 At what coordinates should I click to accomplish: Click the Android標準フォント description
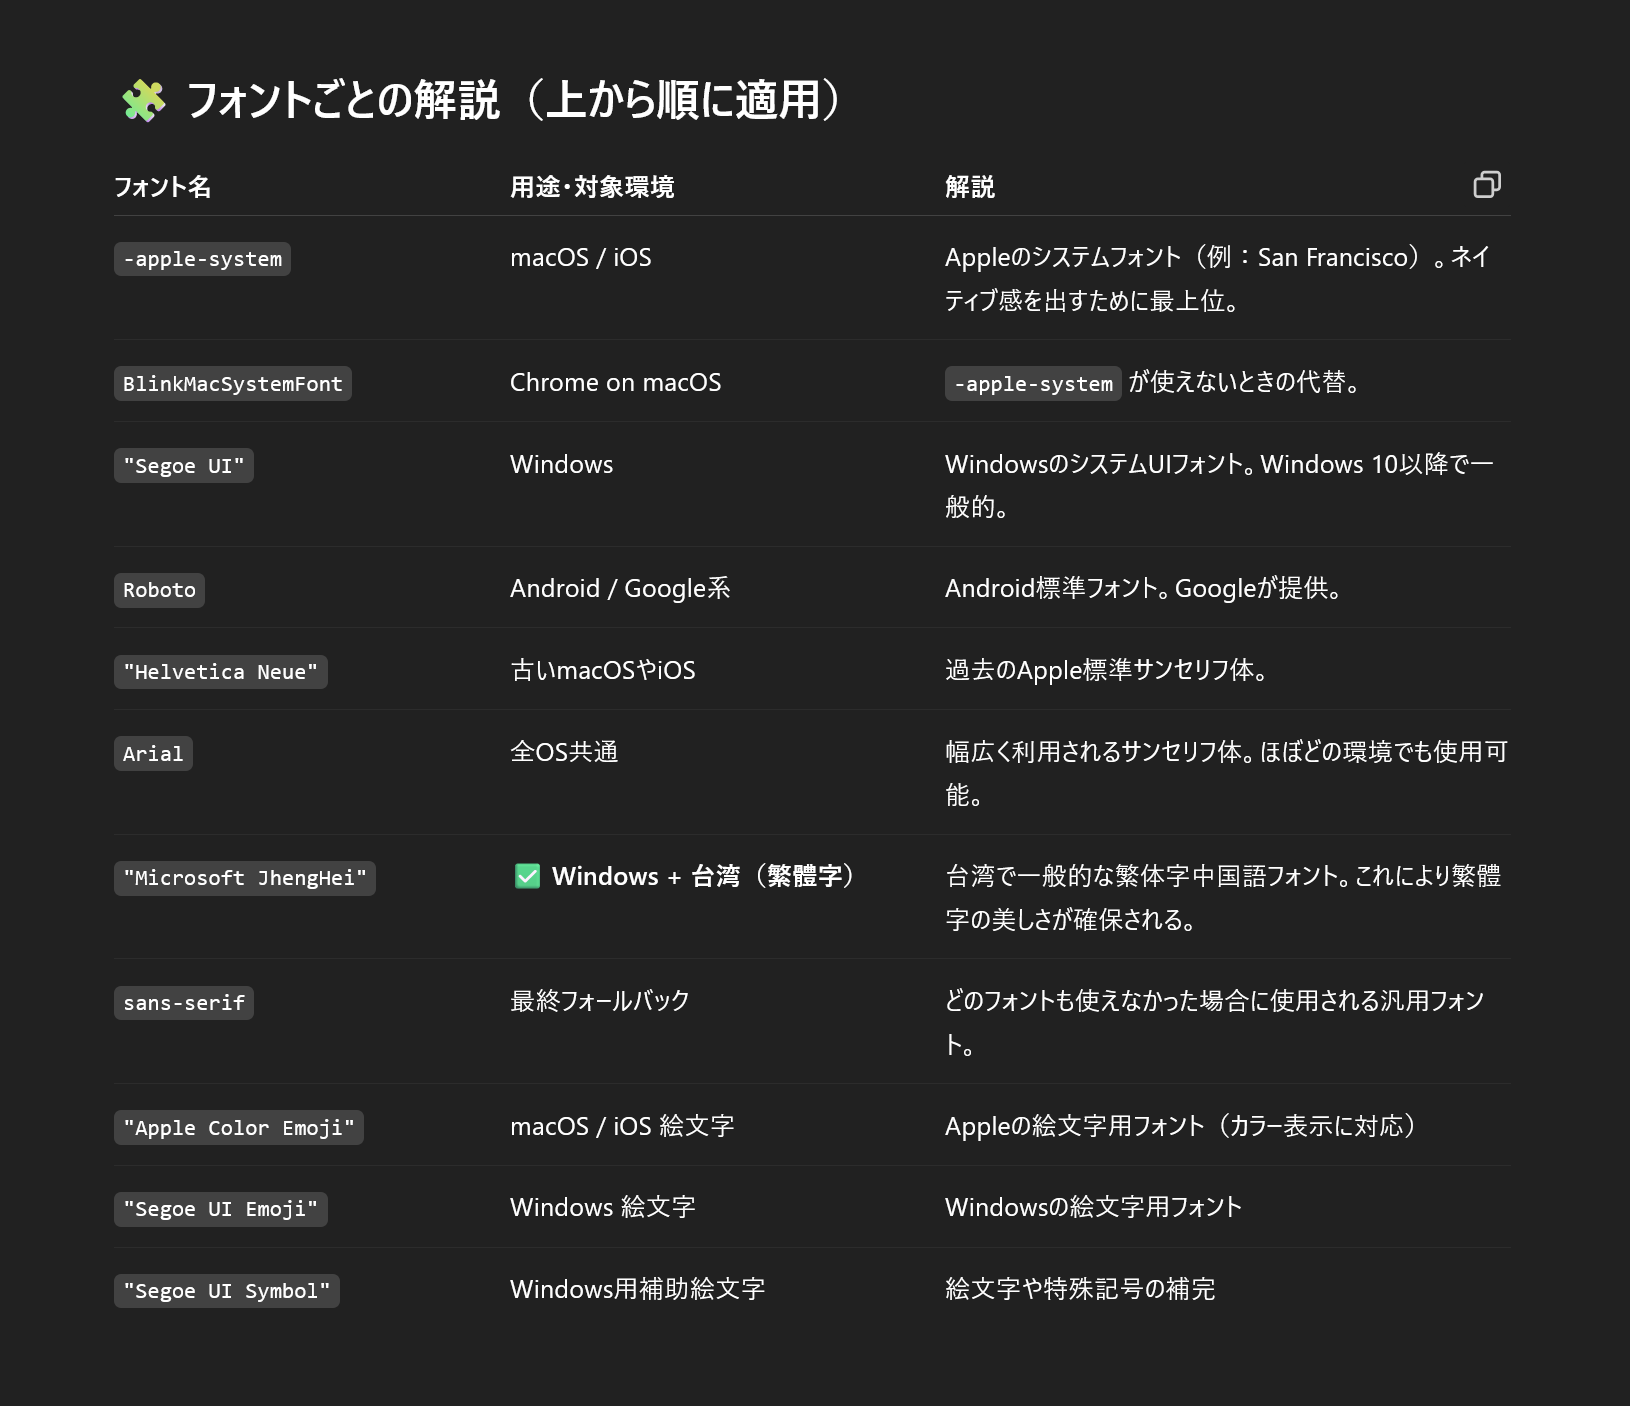click(x=1144, y=589)
